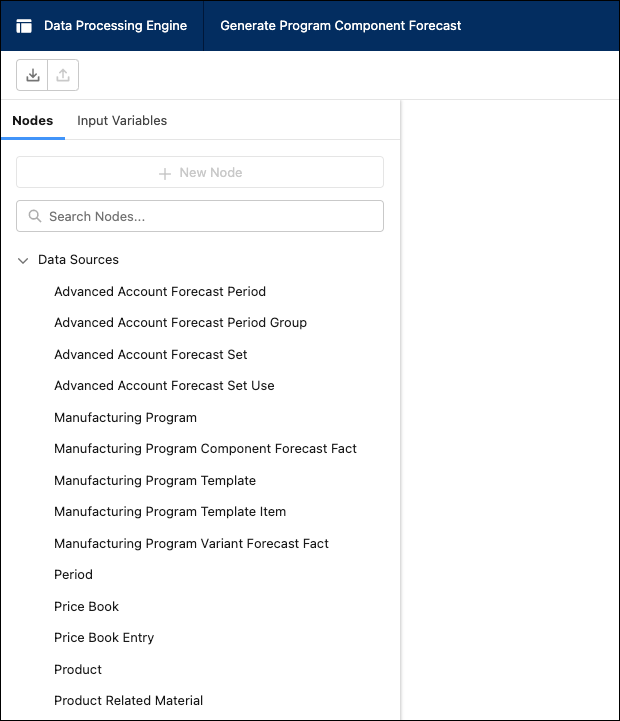Select the Data Sources heading
The height and width of the screenshot is (721, 620).
tap(78, 260)
